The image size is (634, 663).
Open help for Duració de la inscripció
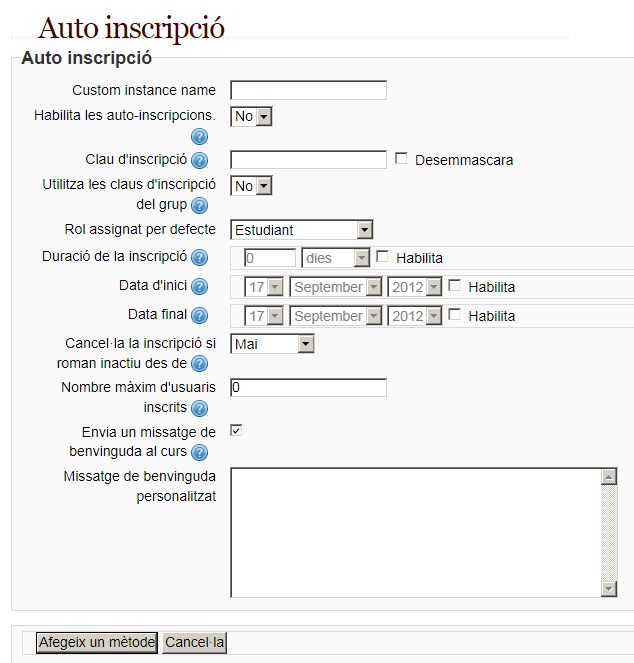pos(199,257)
